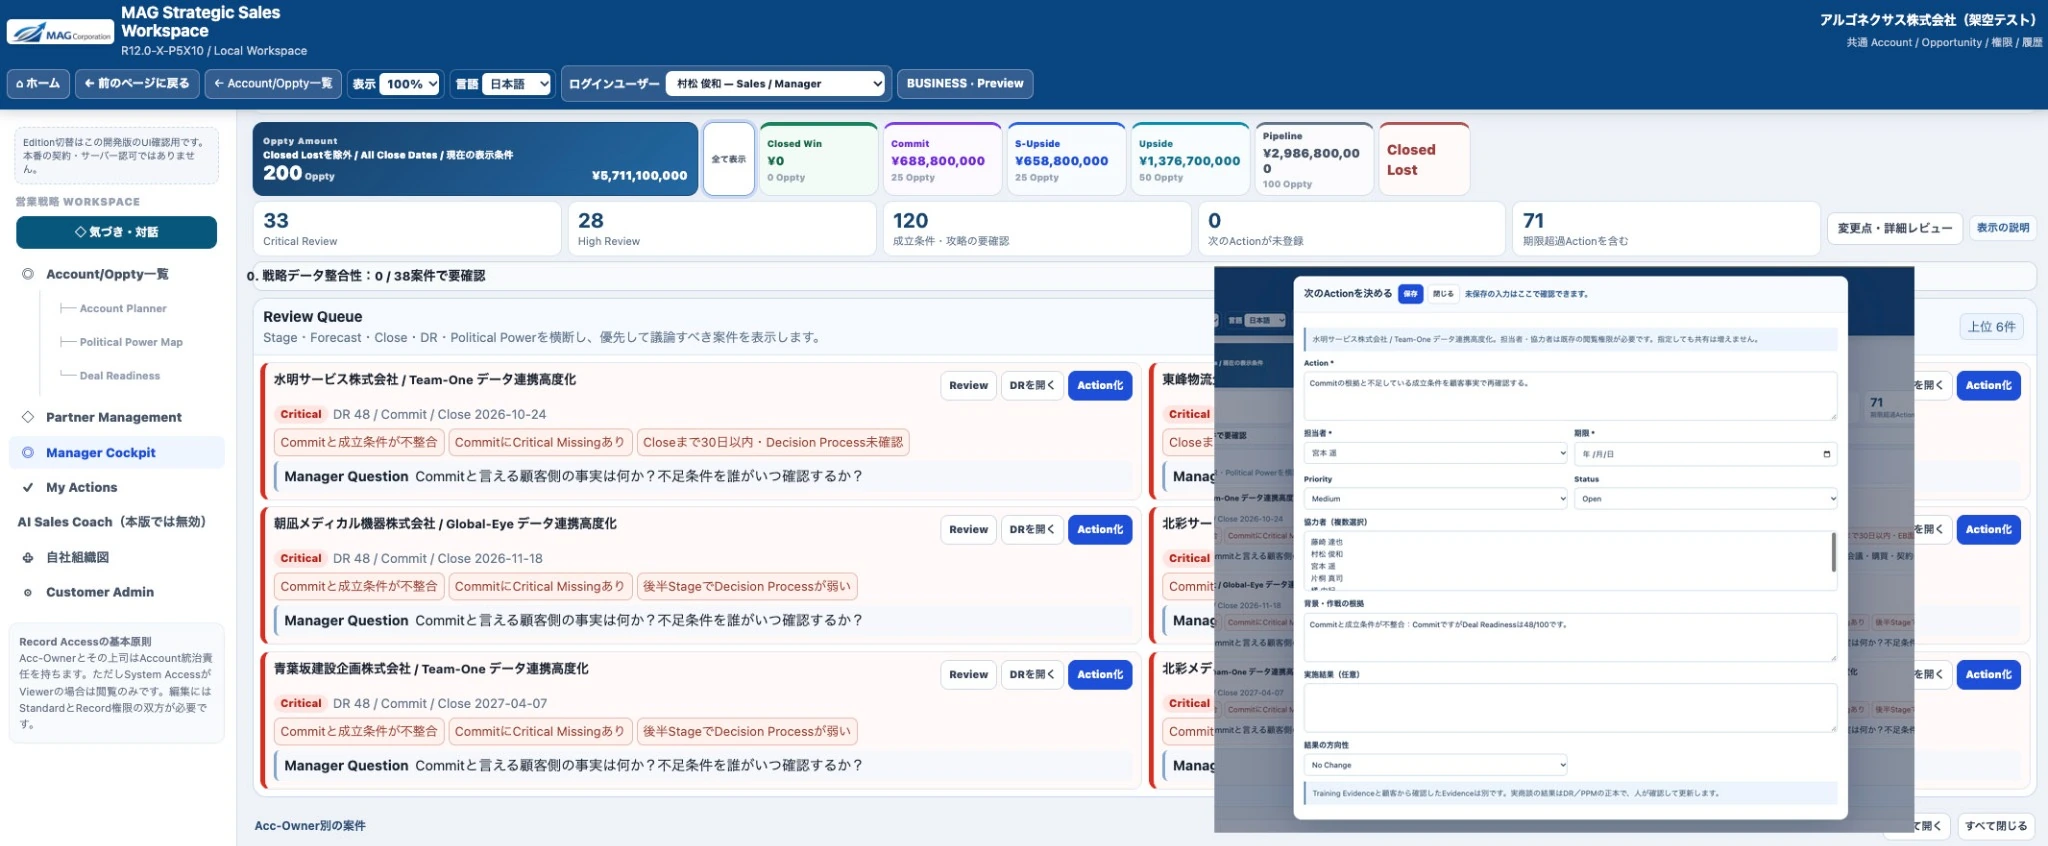Image resolution: width=2048 pixels, height=846 pixels.
Task: Open the ログインユーザー selector dropdown
Action: click(776, 84)
